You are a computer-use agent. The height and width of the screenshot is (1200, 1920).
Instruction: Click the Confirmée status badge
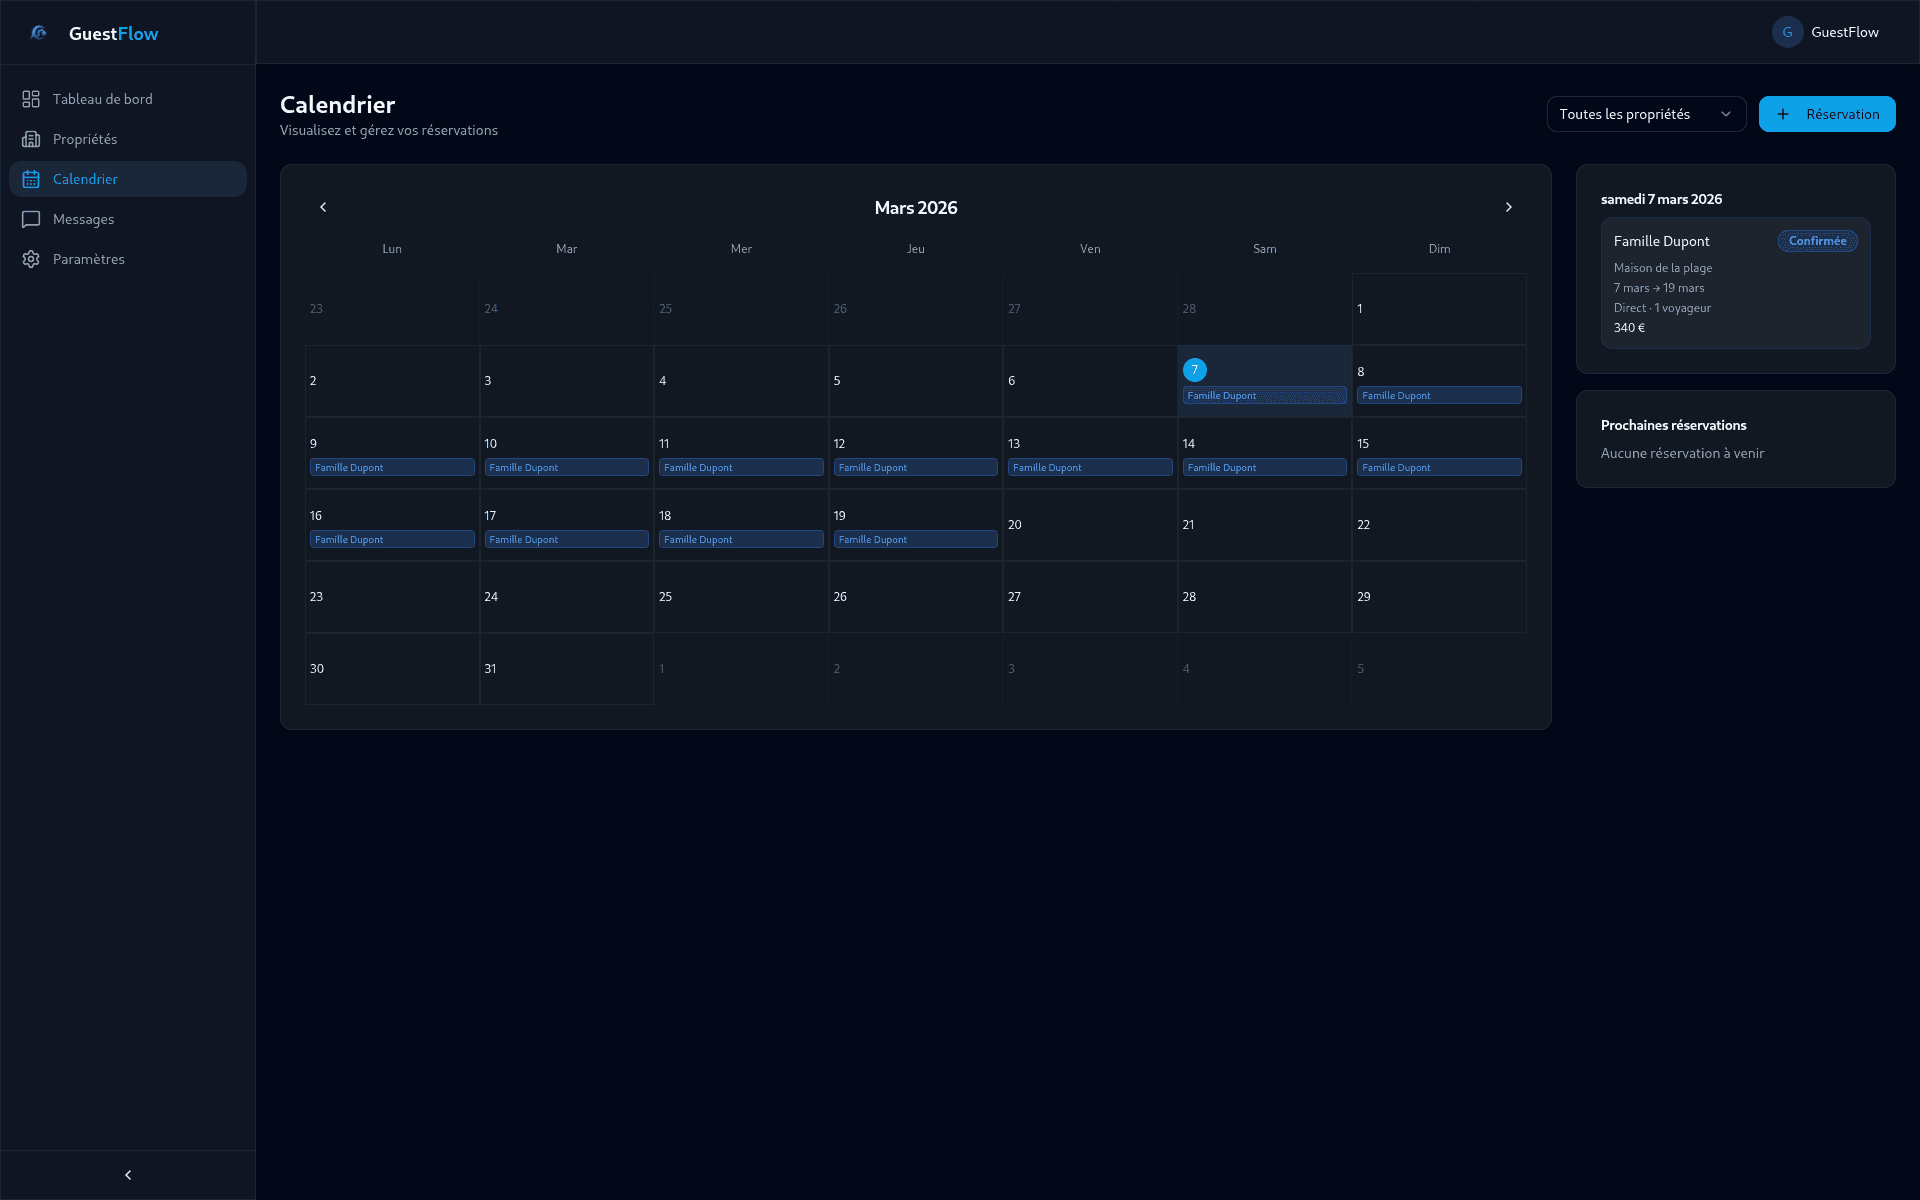pyautogui.click(x=1817, y=241)
